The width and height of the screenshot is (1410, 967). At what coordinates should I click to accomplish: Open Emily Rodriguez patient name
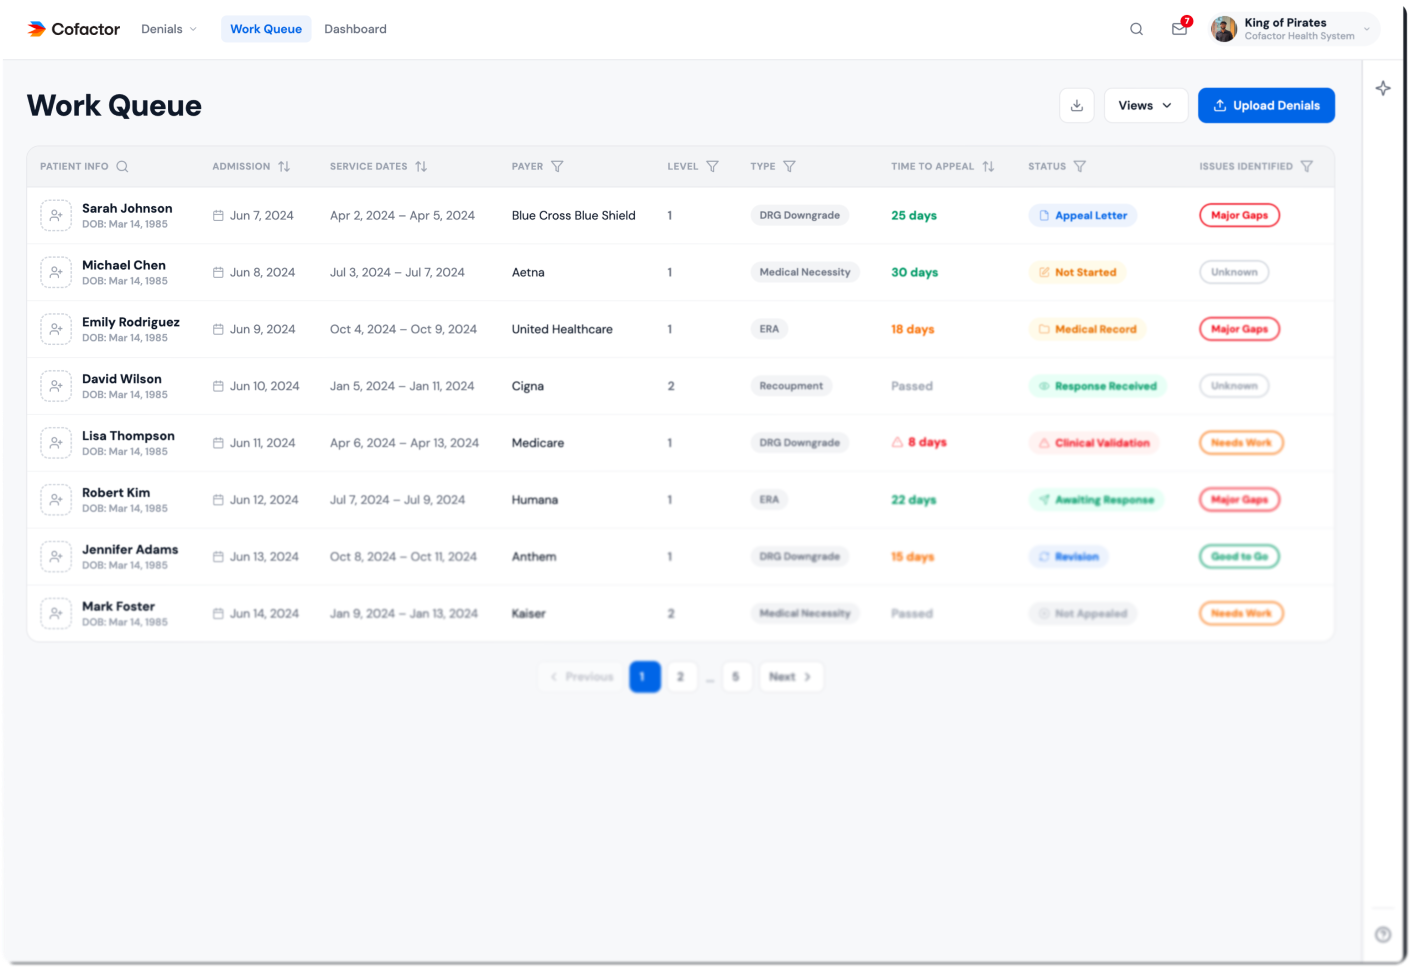[x=131, y=322]
